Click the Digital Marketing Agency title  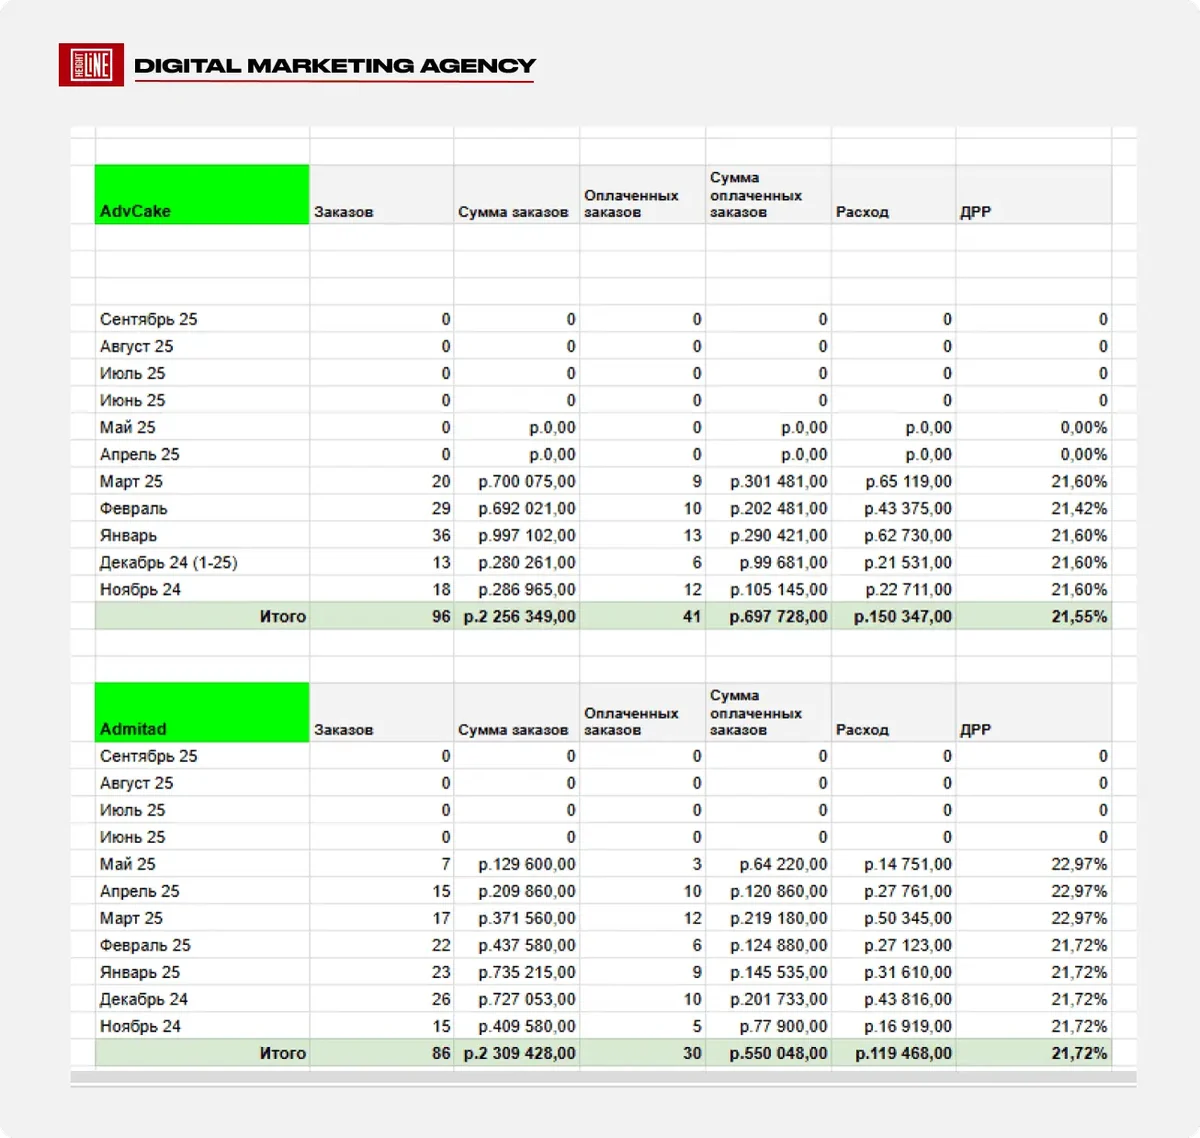point(335,66)
